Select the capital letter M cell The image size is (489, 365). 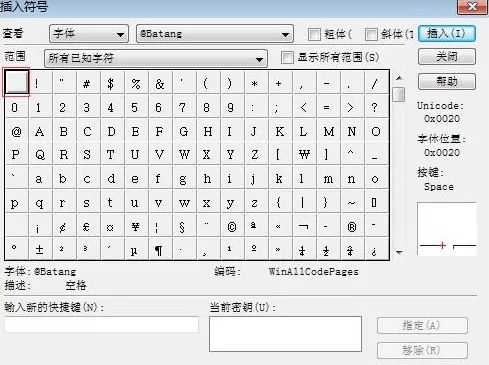pos(328,131)
